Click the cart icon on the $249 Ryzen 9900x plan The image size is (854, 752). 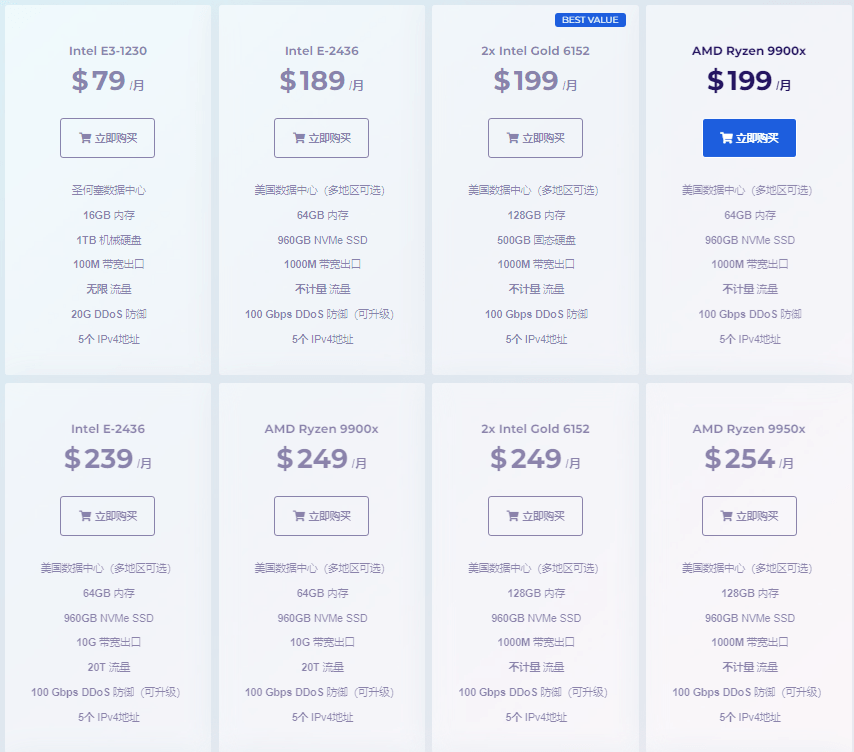(x=299, y=516)
